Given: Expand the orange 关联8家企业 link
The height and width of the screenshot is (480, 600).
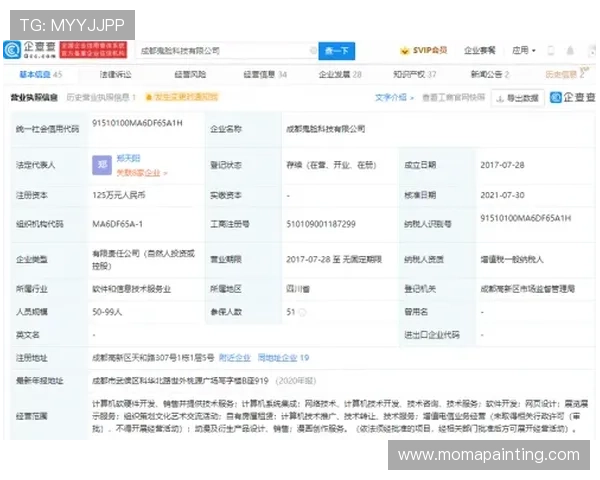Looking at the screenshot, I should (142, 173).
